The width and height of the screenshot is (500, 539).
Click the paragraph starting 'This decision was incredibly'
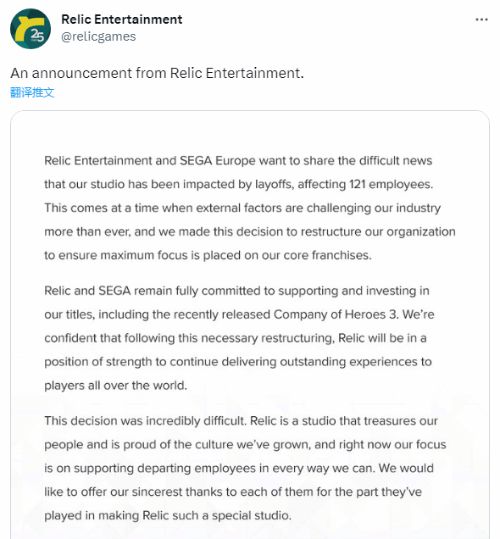pyautogui.click(x=245, y=468)
